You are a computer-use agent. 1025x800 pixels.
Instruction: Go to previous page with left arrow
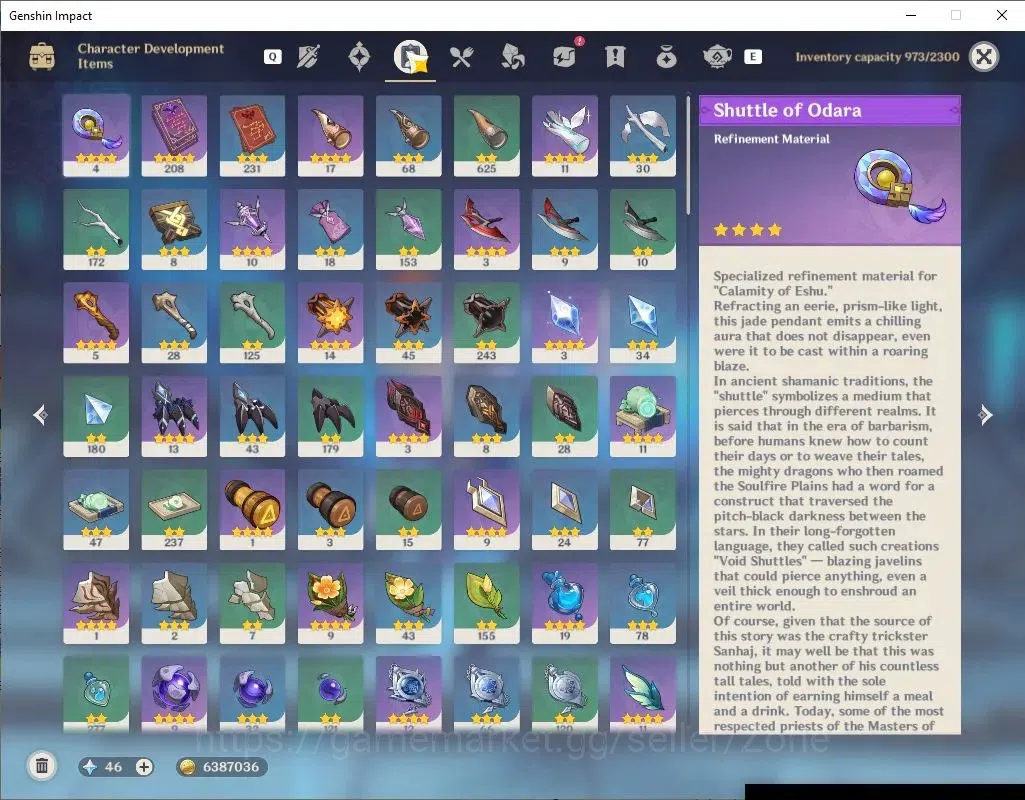[x=41, y=414]
